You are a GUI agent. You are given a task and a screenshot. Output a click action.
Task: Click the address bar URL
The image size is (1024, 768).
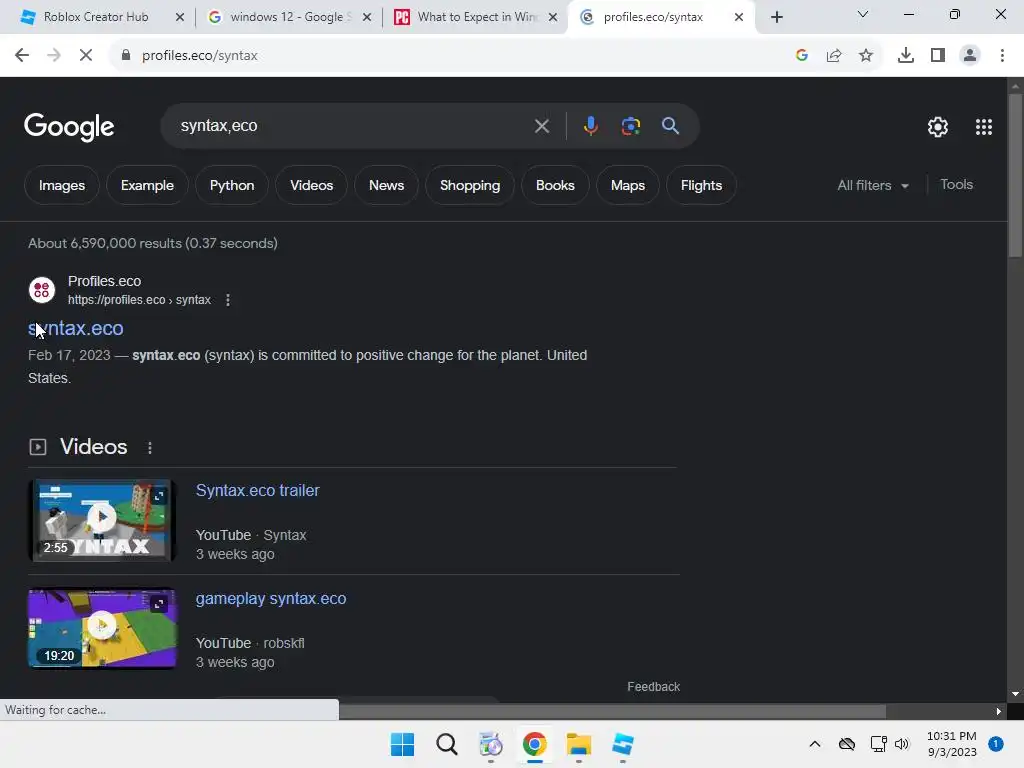(200, 56)
